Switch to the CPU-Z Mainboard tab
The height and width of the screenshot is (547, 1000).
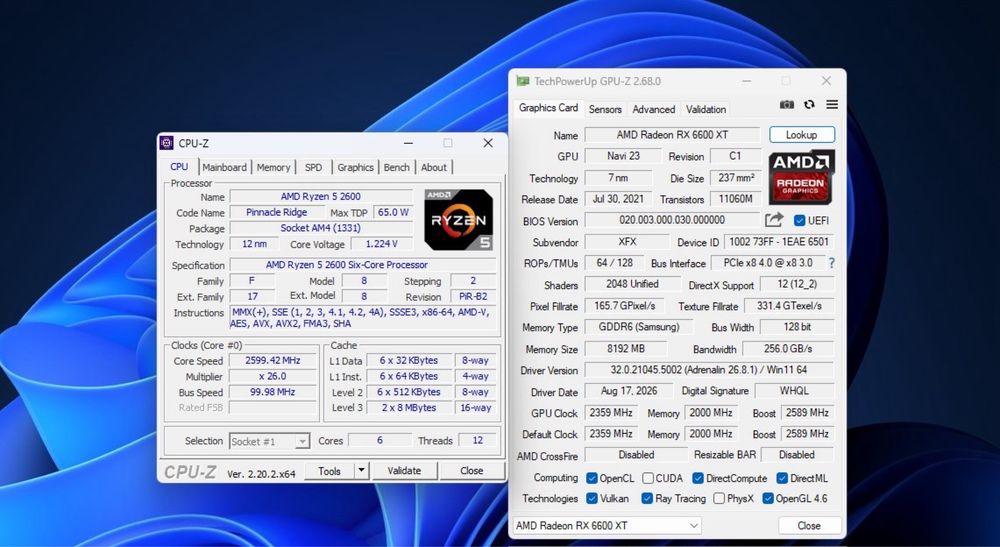[224, 167]
